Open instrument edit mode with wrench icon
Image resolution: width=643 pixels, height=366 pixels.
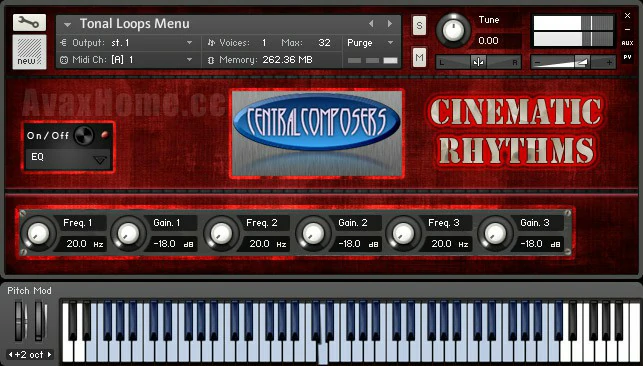pos(29,23)
